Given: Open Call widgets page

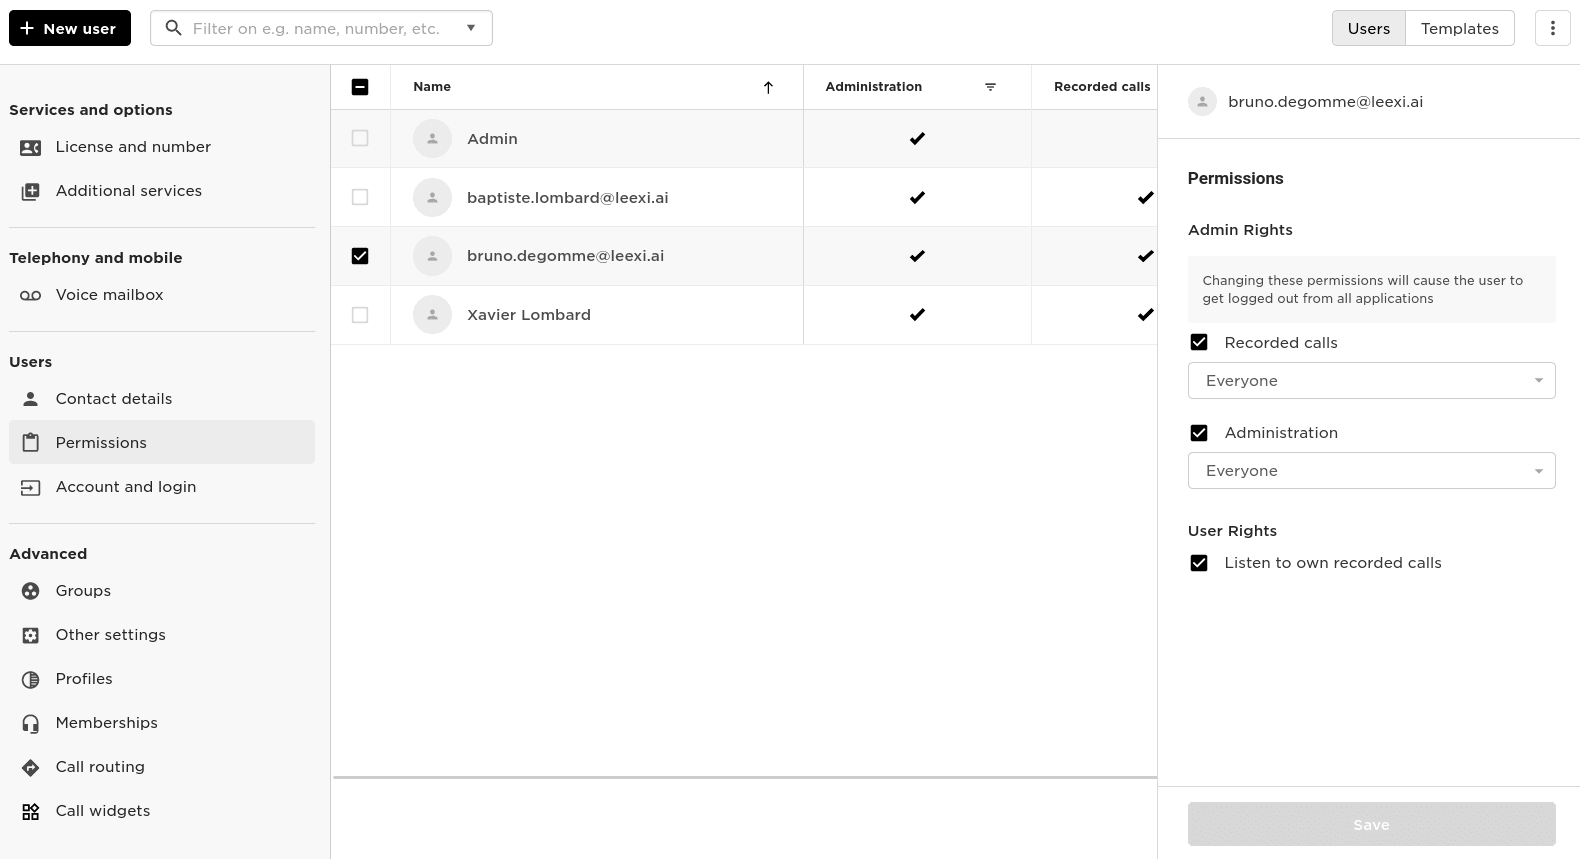Looking at the screenshot, I should [x=103, y=811].
